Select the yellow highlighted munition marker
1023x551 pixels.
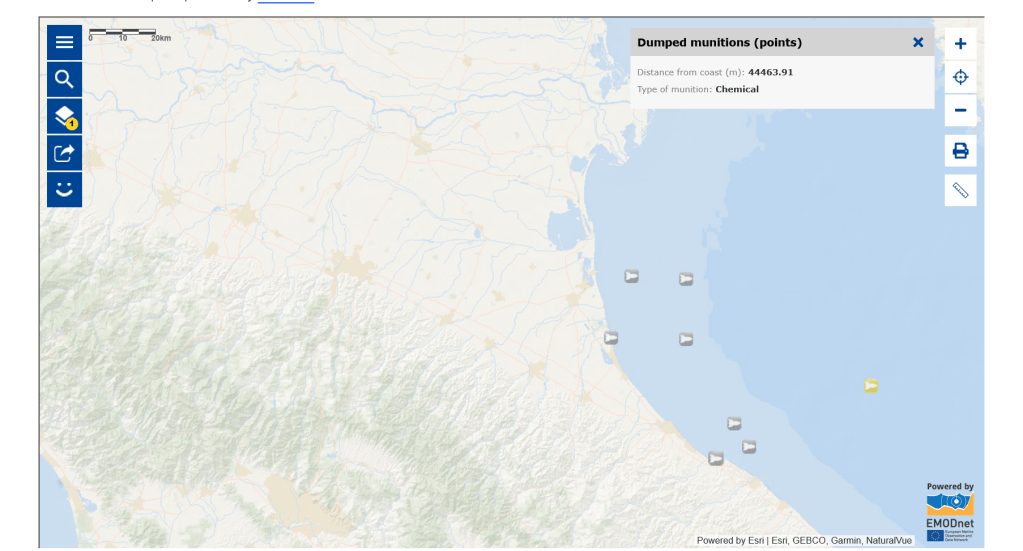click(x=871, y=386)
